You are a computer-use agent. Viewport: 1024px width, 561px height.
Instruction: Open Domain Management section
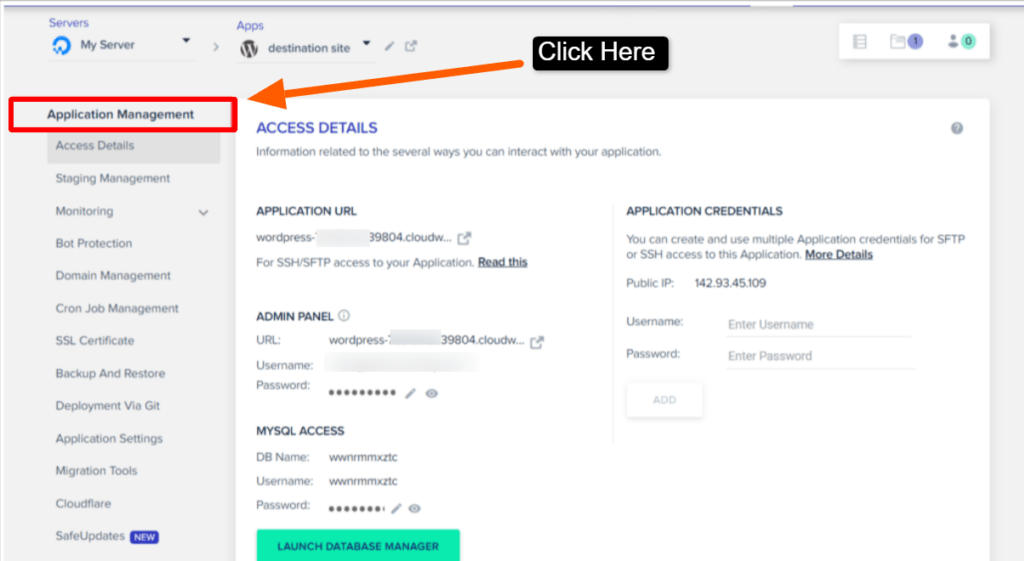tap(113, 276)
